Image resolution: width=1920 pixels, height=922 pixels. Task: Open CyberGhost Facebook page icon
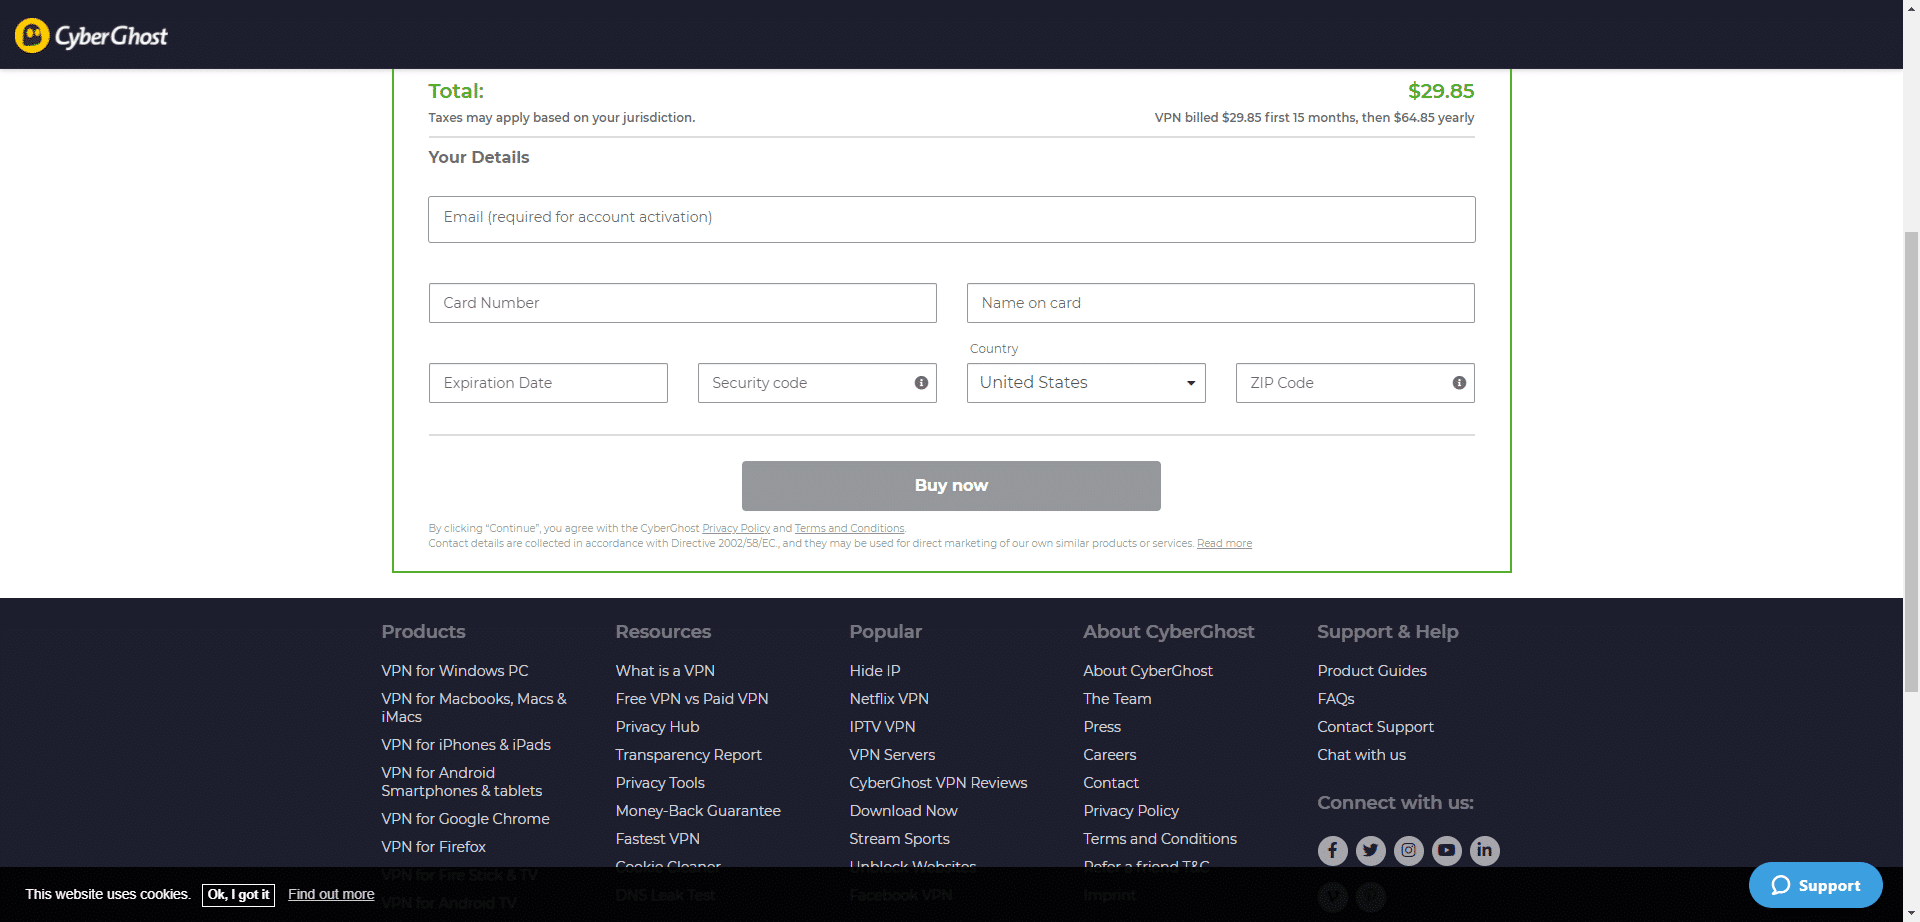pyautogui.click(x=1332, y=850)
